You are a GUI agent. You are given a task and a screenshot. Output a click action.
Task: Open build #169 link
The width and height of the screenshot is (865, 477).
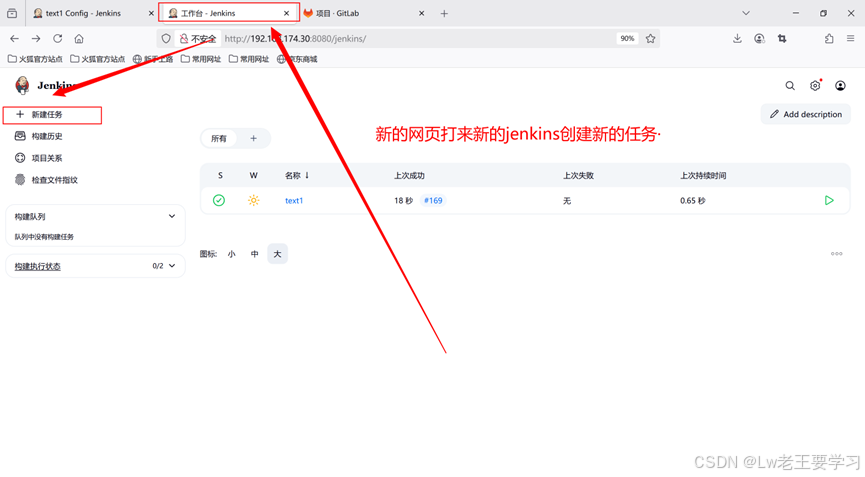pyautogui.click(x=433, y=201)
